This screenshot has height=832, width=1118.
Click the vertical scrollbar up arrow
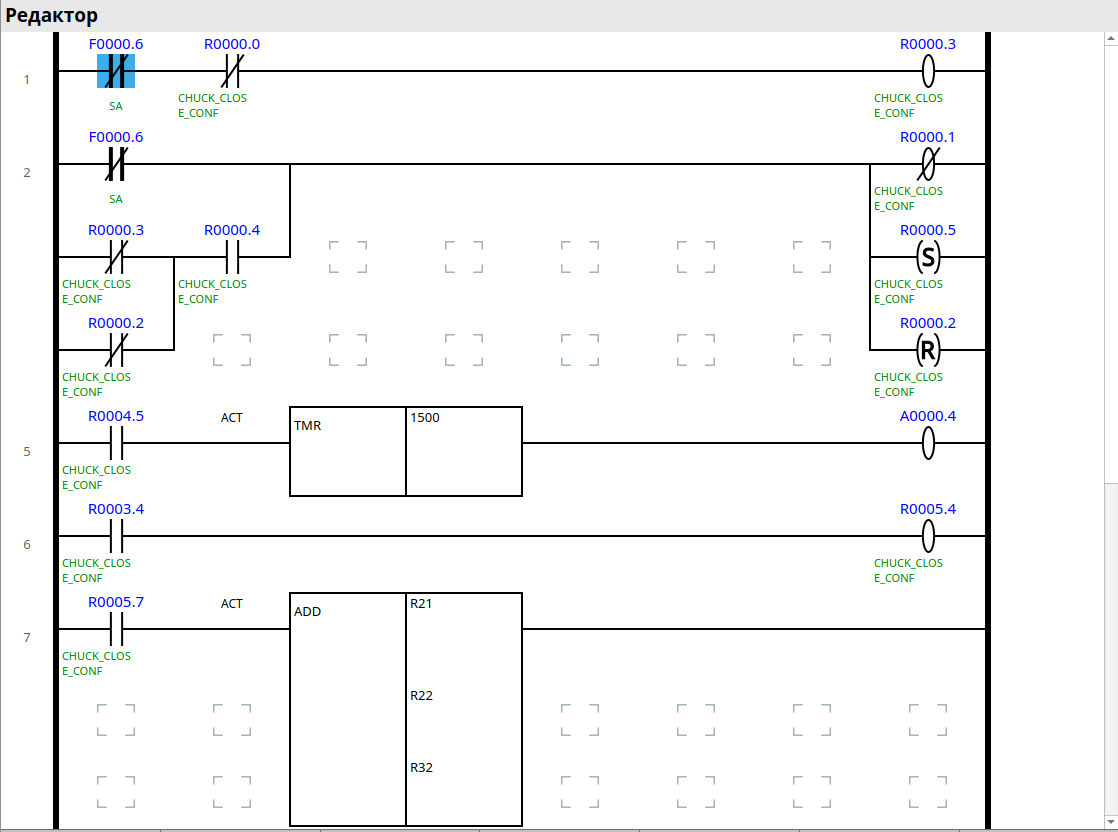1108,41
